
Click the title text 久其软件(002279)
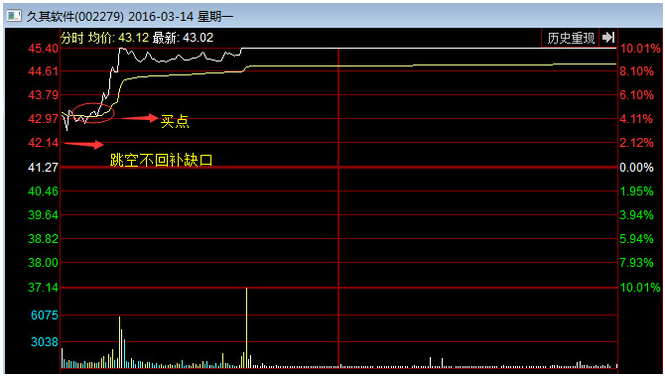click(75, 17)
